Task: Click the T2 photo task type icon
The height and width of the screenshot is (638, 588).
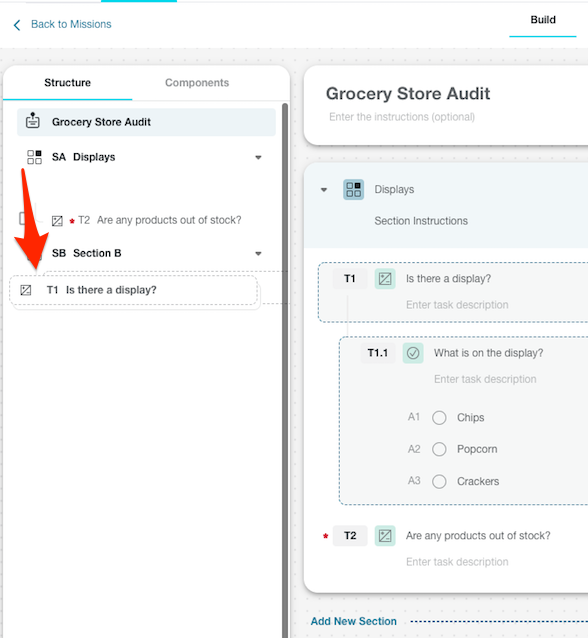Action: click(385, 535)
